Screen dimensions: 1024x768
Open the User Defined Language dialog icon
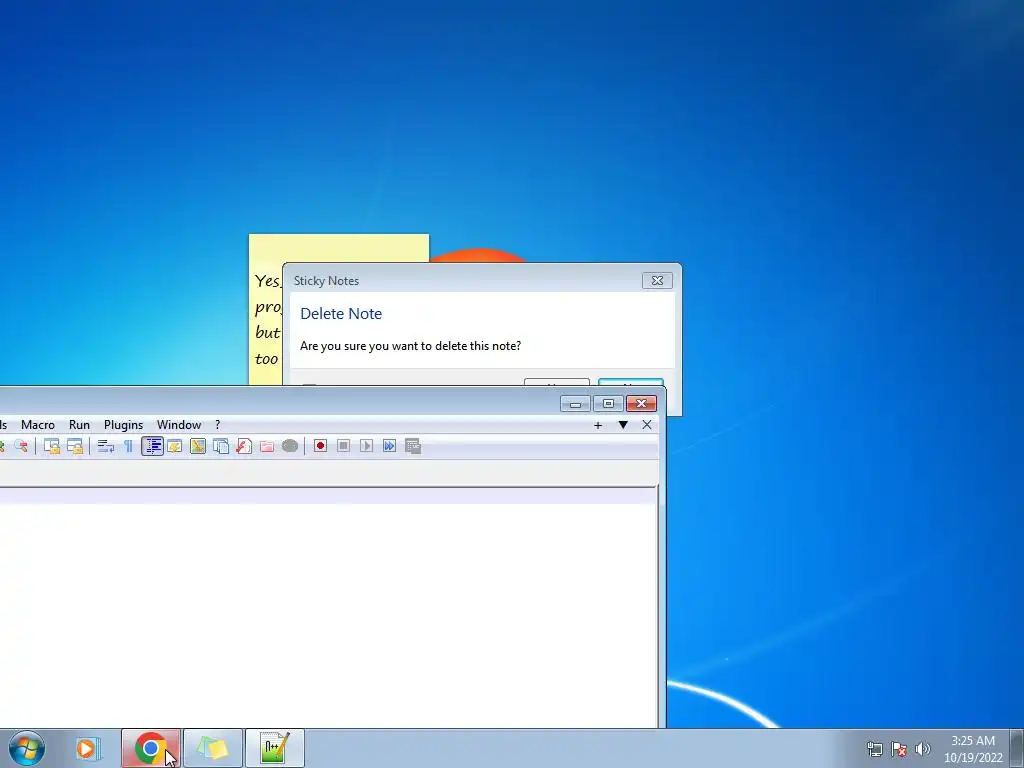click(174, 446)
